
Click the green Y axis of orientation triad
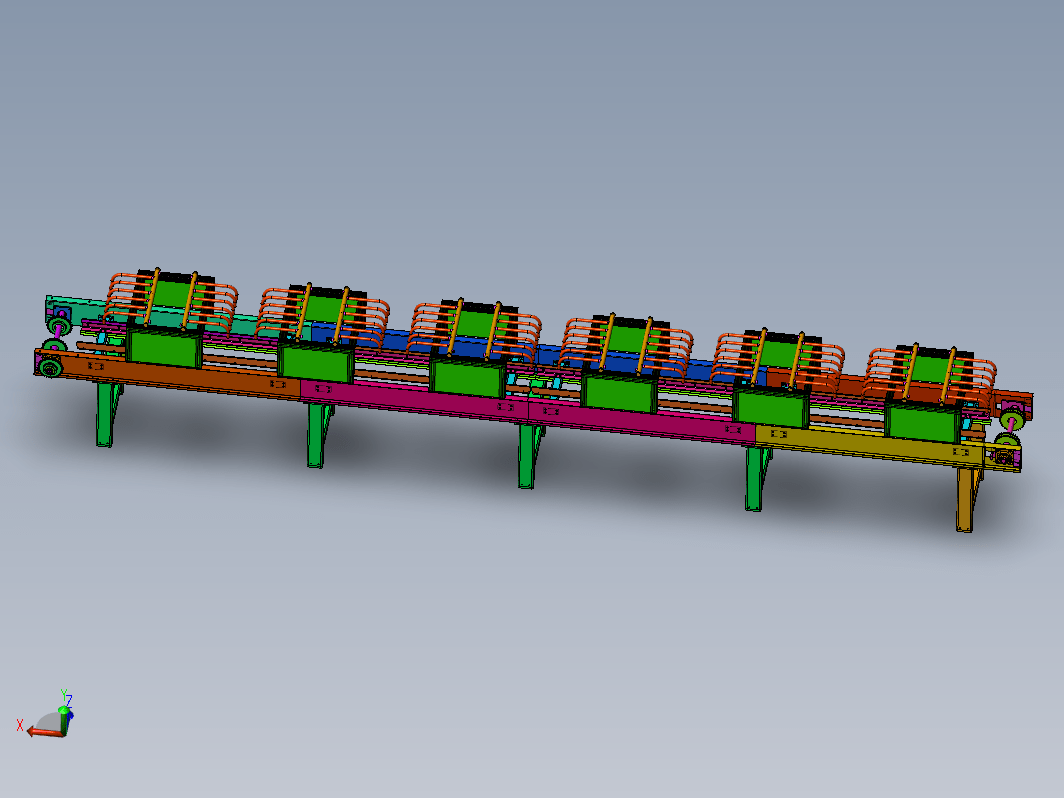62,721
